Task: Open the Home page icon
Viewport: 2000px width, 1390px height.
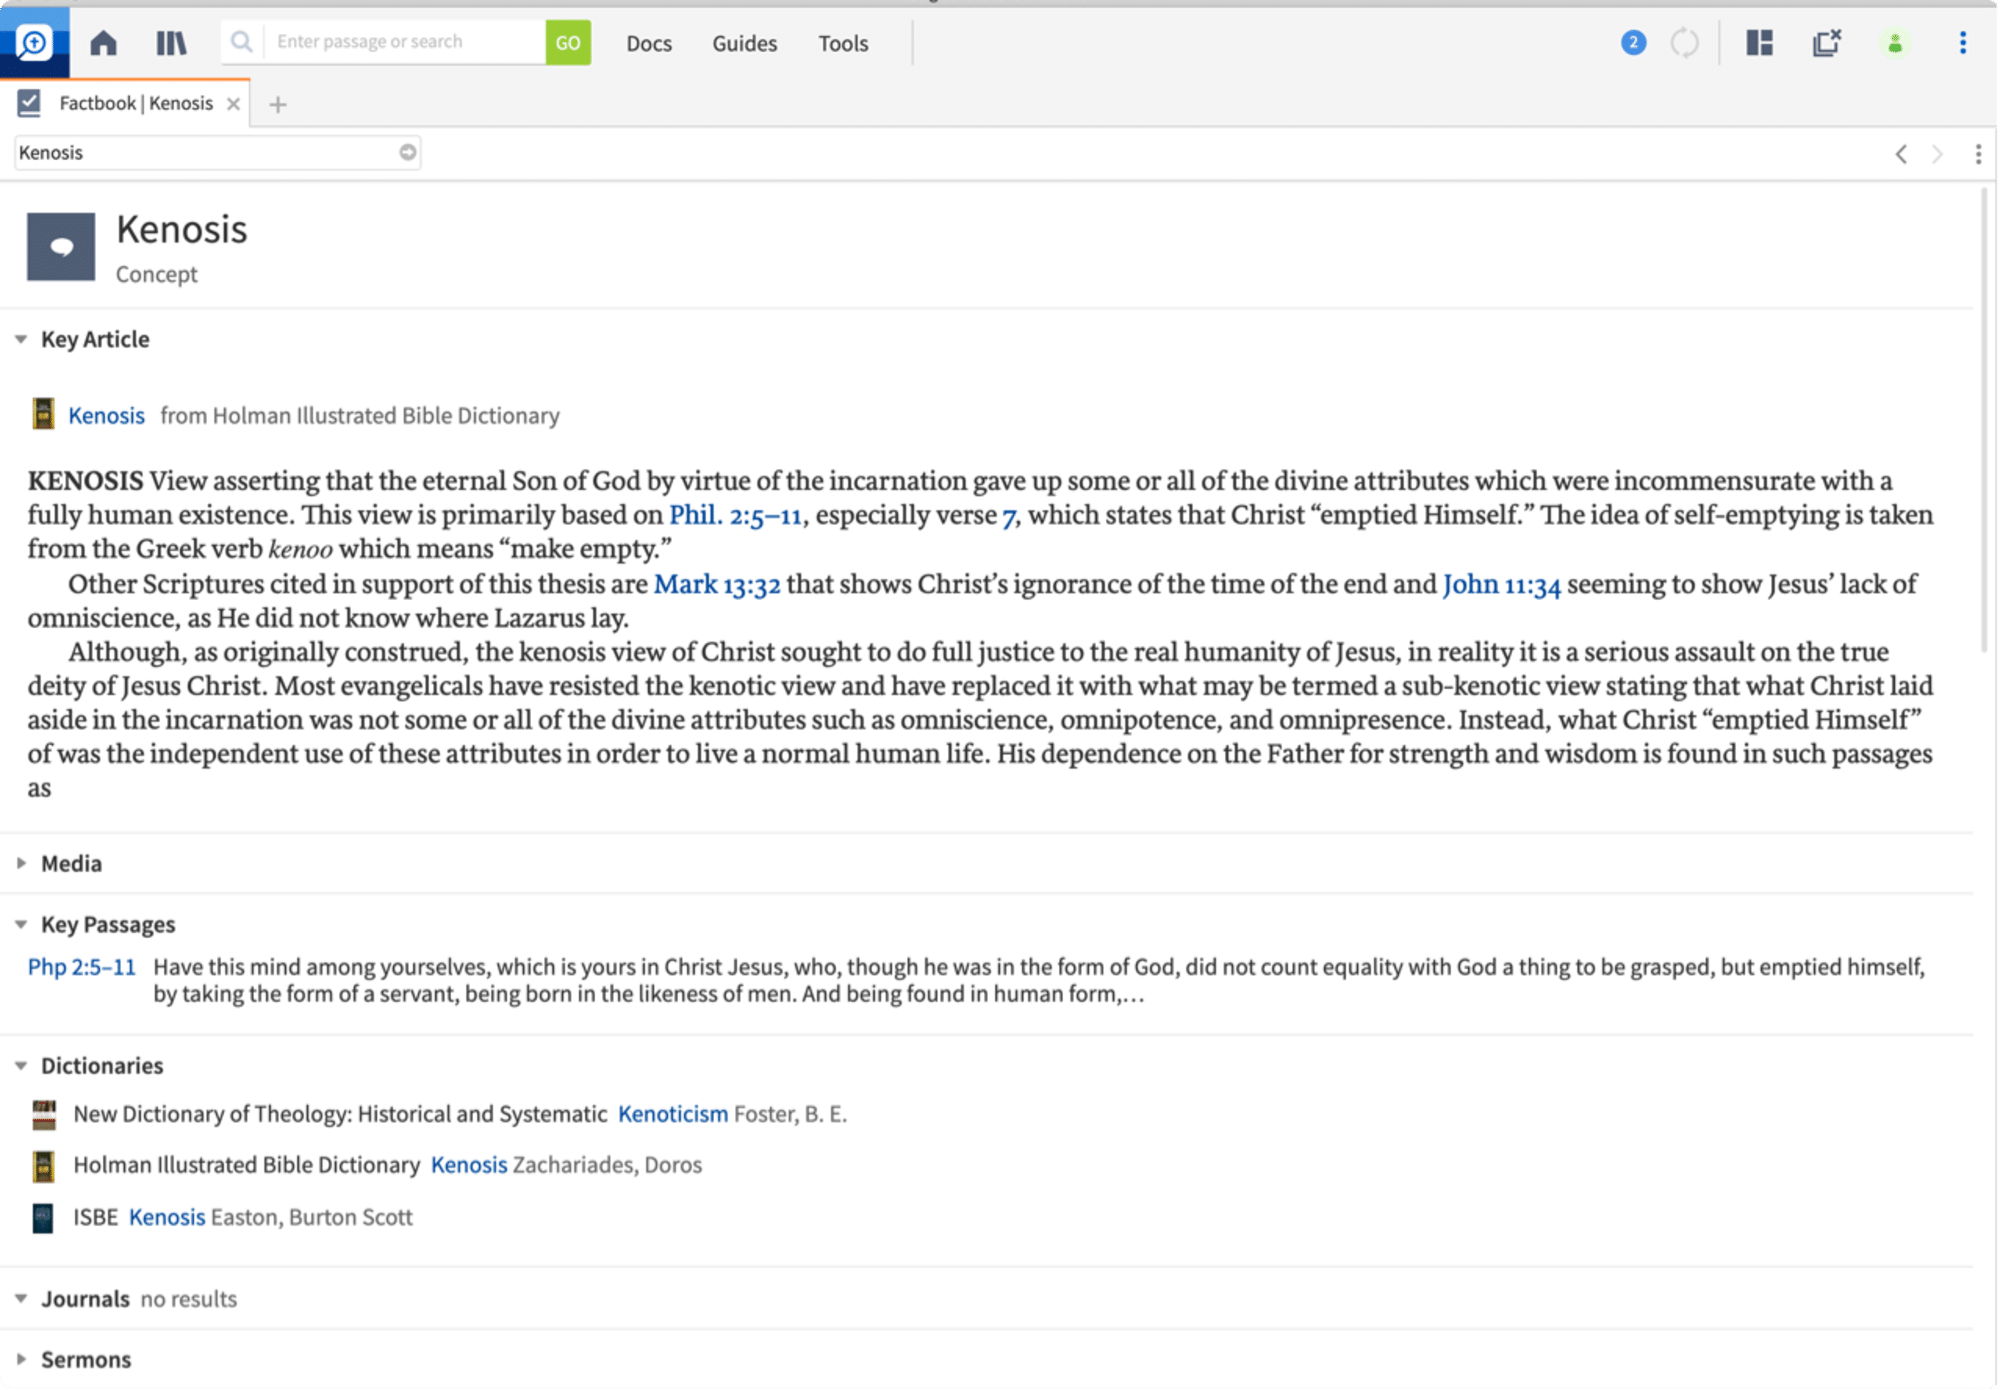Action: pyautogui.click(x=103, y=43)
